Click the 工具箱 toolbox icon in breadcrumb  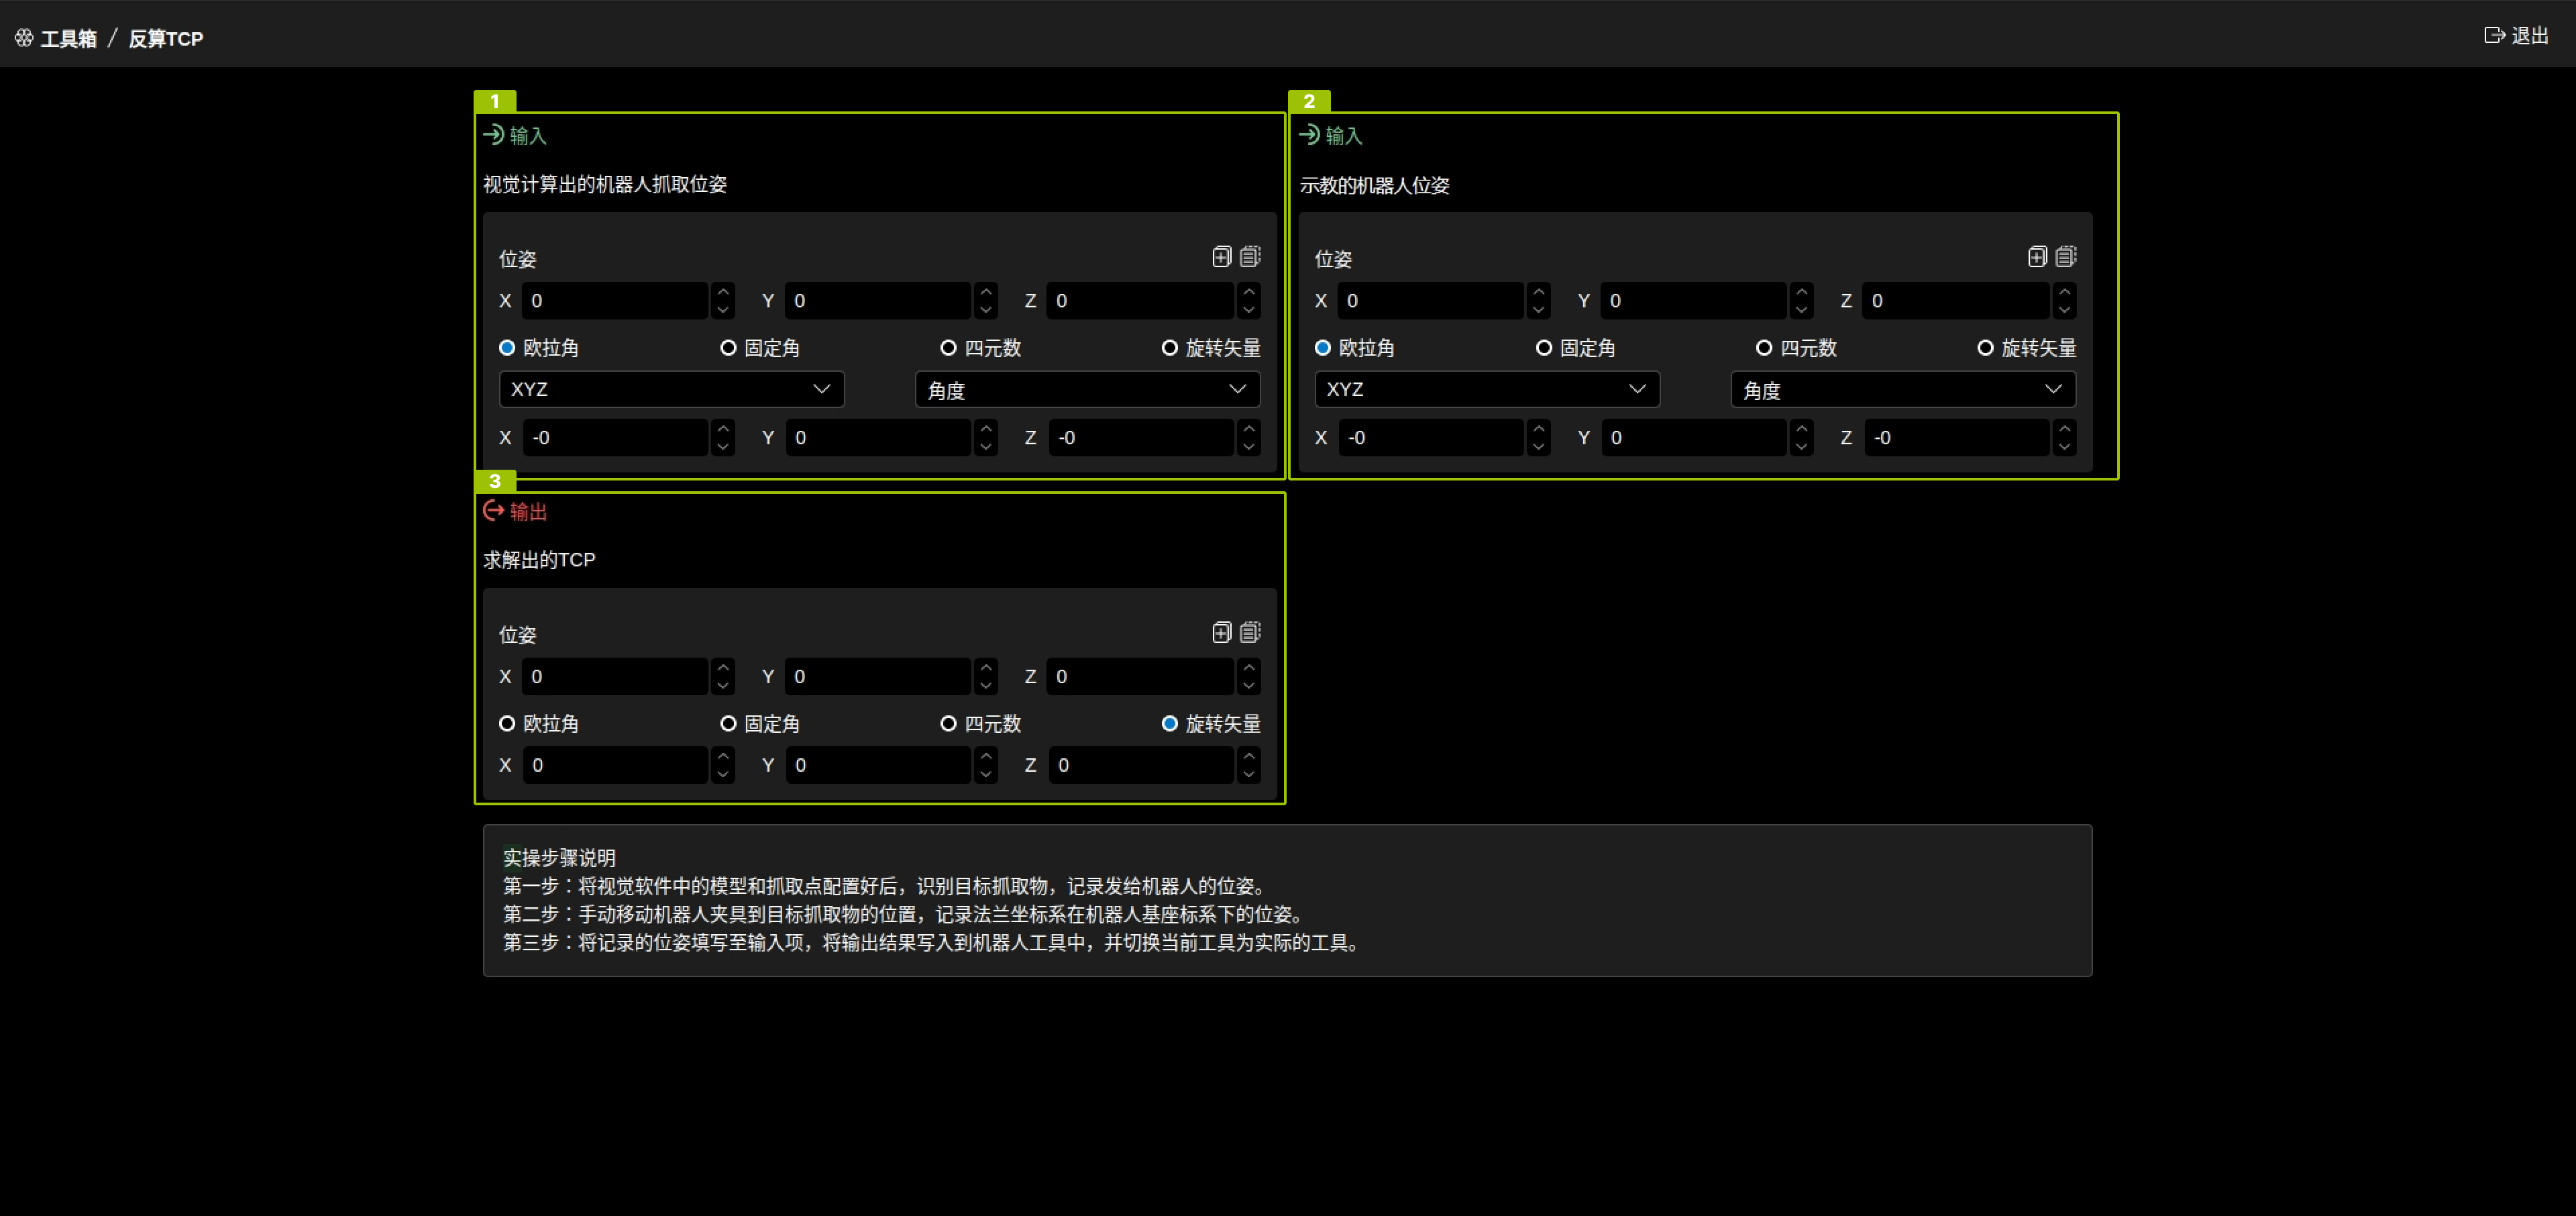pos(24,38)
